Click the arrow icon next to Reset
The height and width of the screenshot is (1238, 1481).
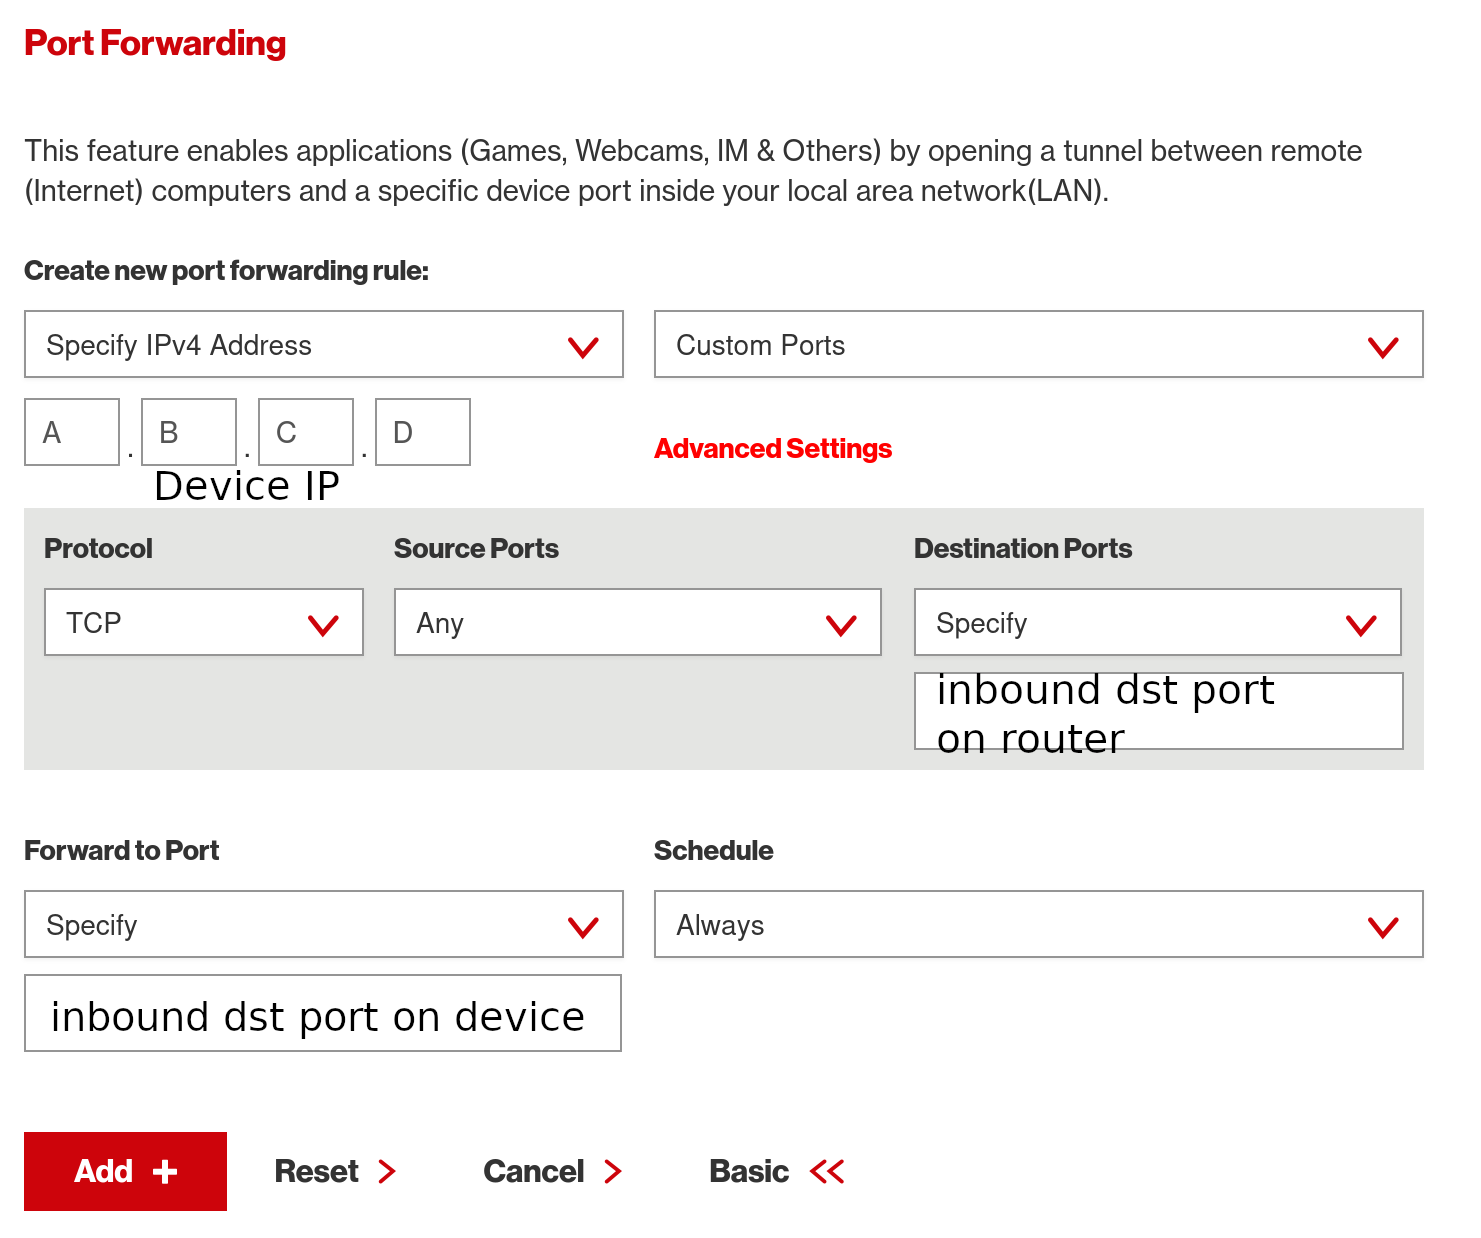click(388, 1171)
